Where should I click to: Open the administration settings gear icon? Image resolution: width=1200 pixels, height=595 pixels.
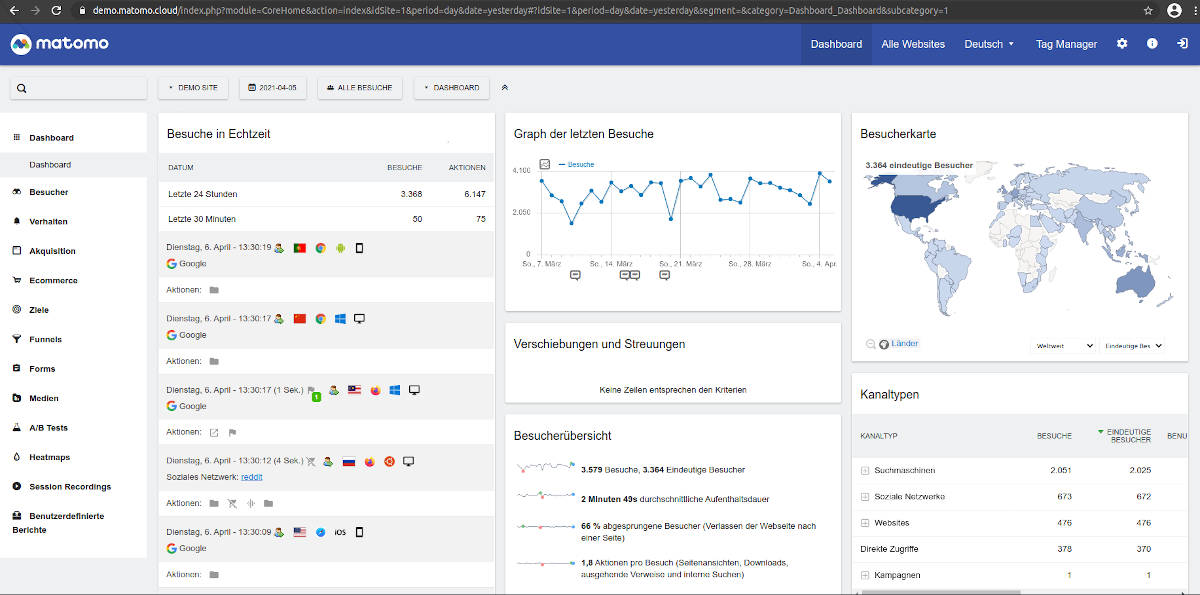pos(1122,44)
